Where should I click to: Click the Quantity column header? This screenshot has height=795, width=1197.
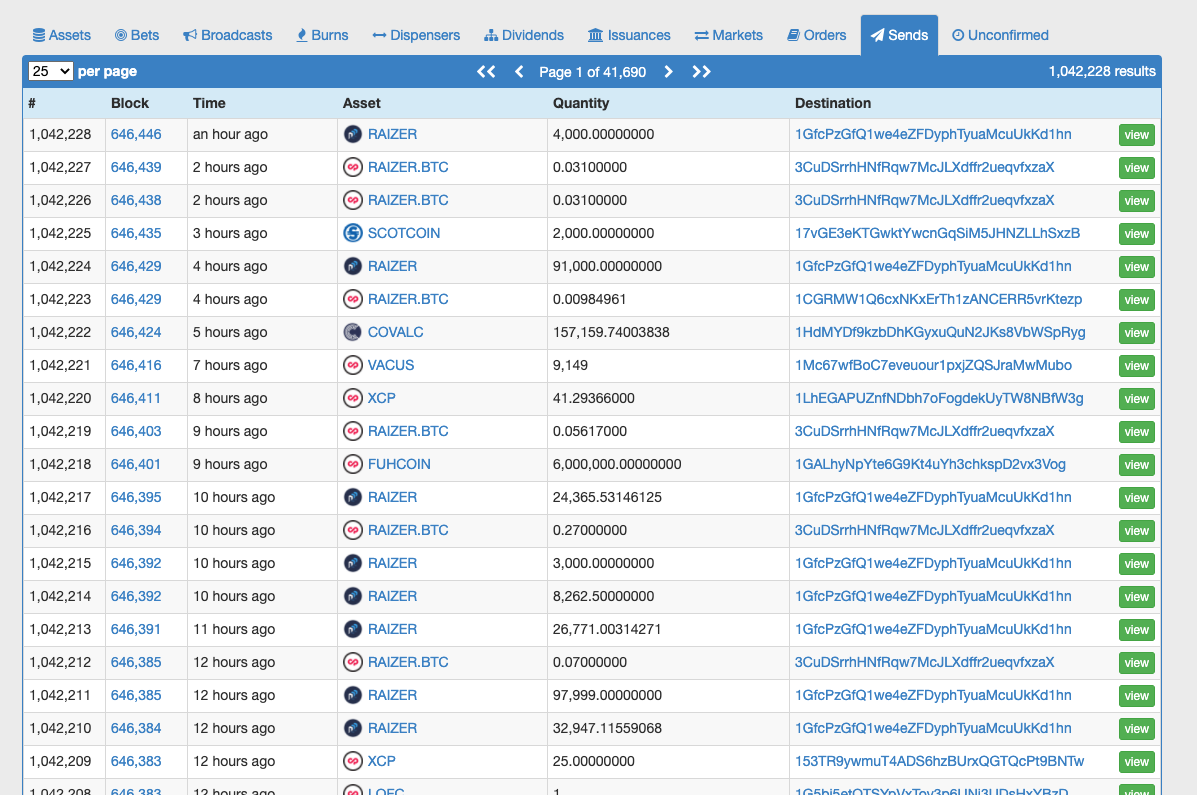pos(581,103)
